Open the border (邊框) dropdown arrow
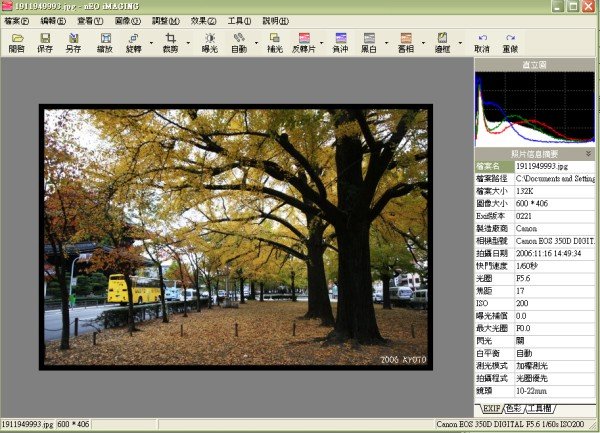This screenshot has height=433, width=600. coord(460,43)
